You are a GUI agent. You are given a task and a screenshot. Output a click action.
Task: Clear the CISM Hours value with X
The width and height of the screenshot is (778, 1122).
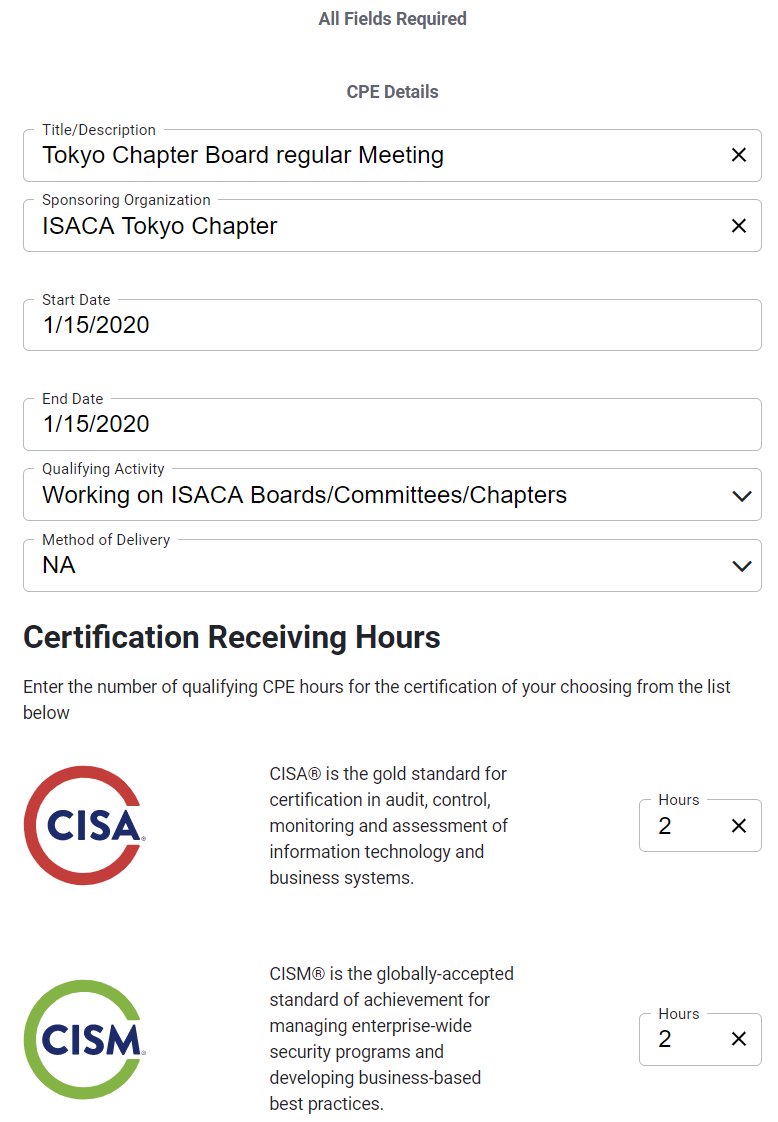(x=739, y=1039)
